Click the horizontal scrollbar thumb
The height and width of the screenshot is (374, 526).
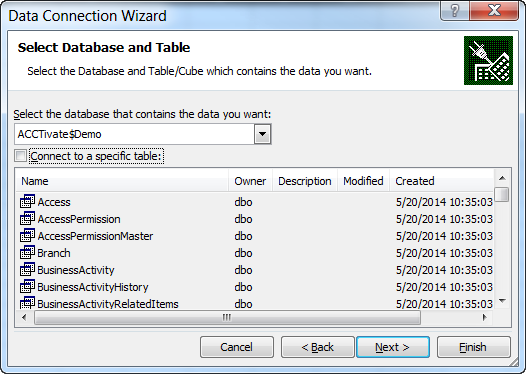coord(227,317)
